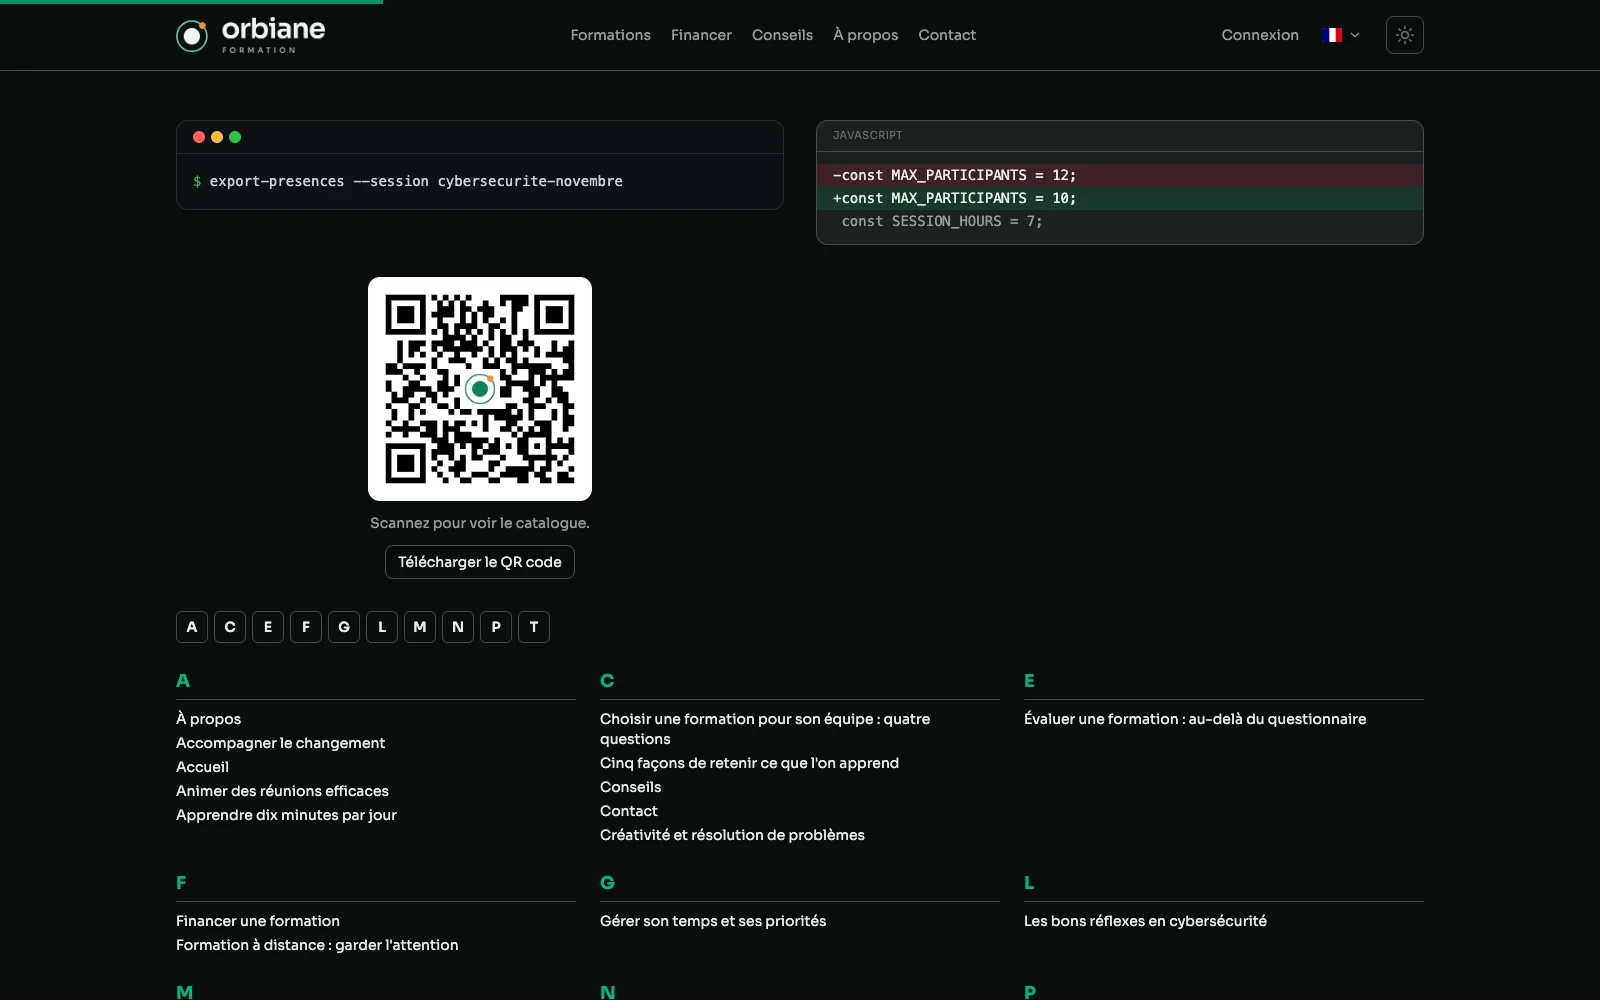1600x1000 pixels.
Task: Open Gérer son temps et ses priorités
Action: click(x=713, y=921)
